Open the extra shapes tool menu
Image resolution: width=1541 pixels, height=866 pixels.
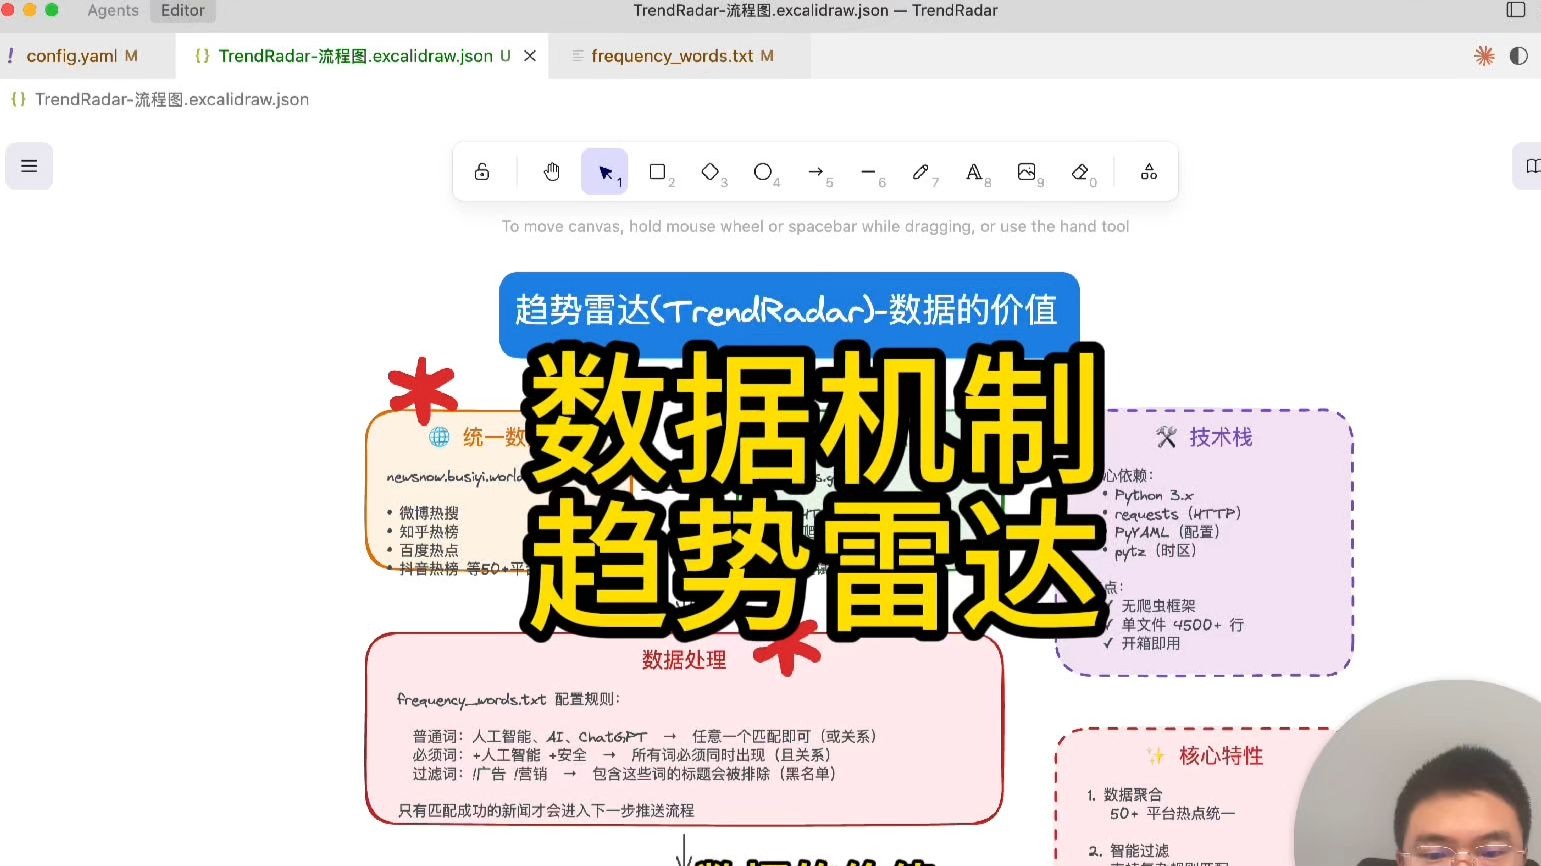pos(1148,171)
